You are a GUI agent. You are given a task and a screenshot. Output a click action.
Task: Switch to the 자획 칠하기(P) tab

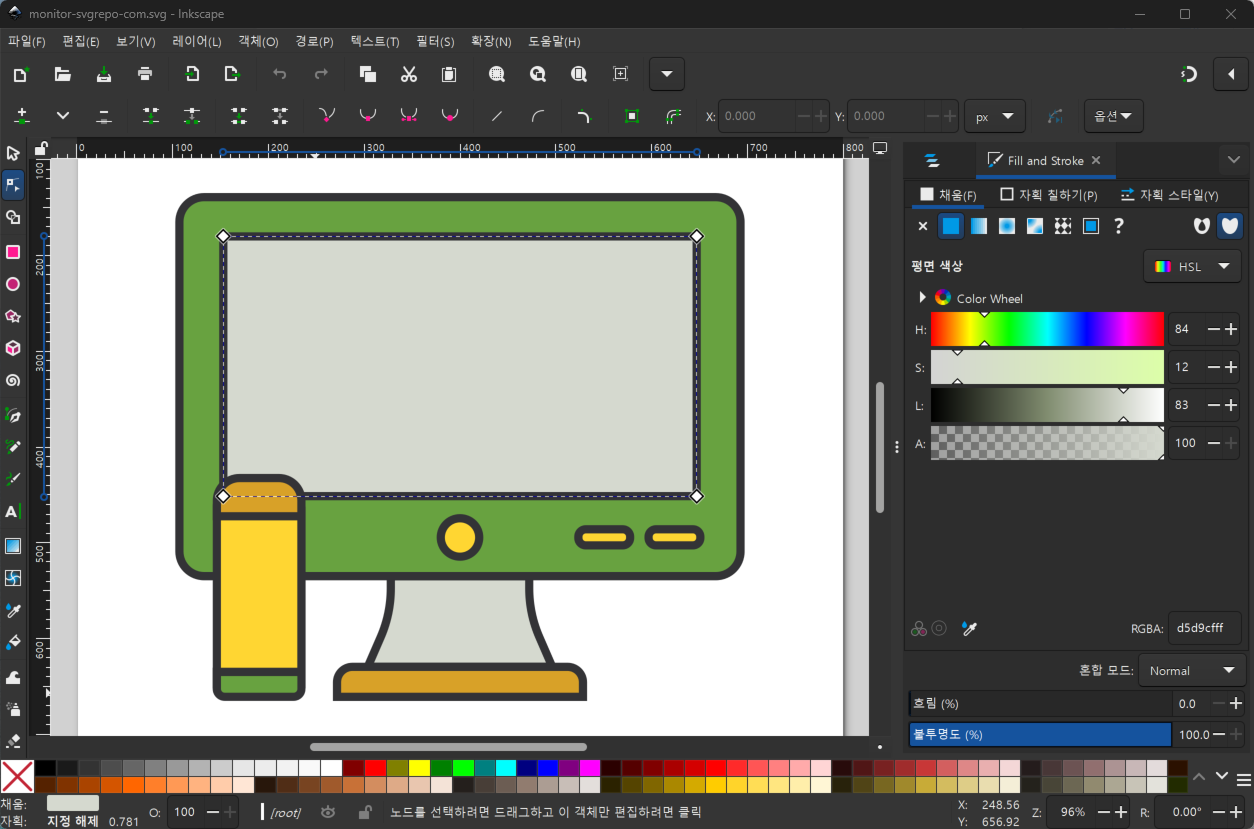point(1049,195)
